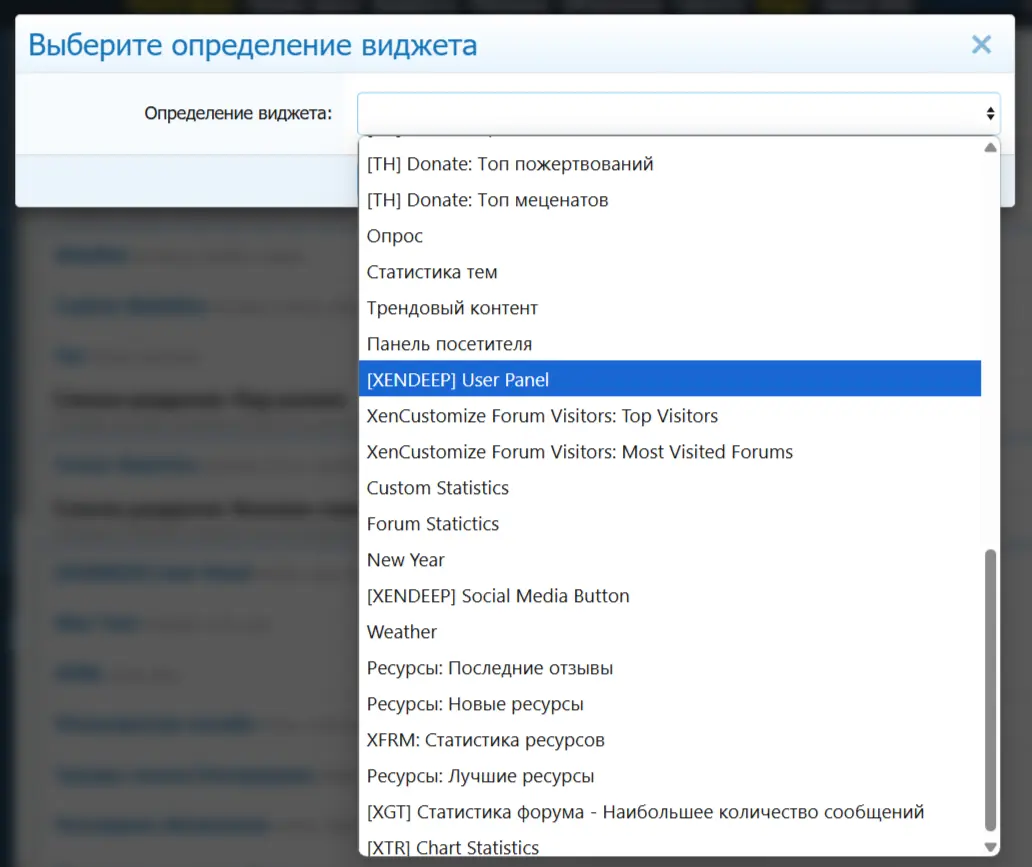The width and height of the screenshot is (1032, 867).
Task: Choose the "Weather" widget
Action: click(x=402, y=631)
